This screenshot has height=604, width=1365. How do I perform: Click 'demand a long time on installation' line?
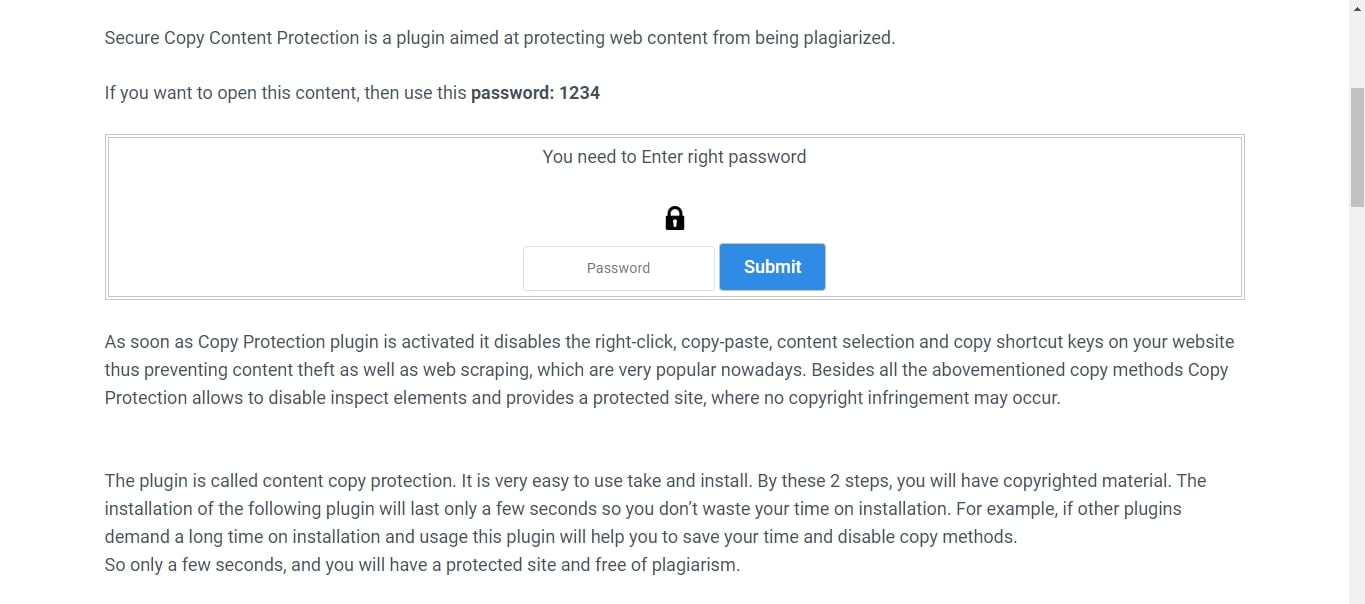[x=561, y=537]
